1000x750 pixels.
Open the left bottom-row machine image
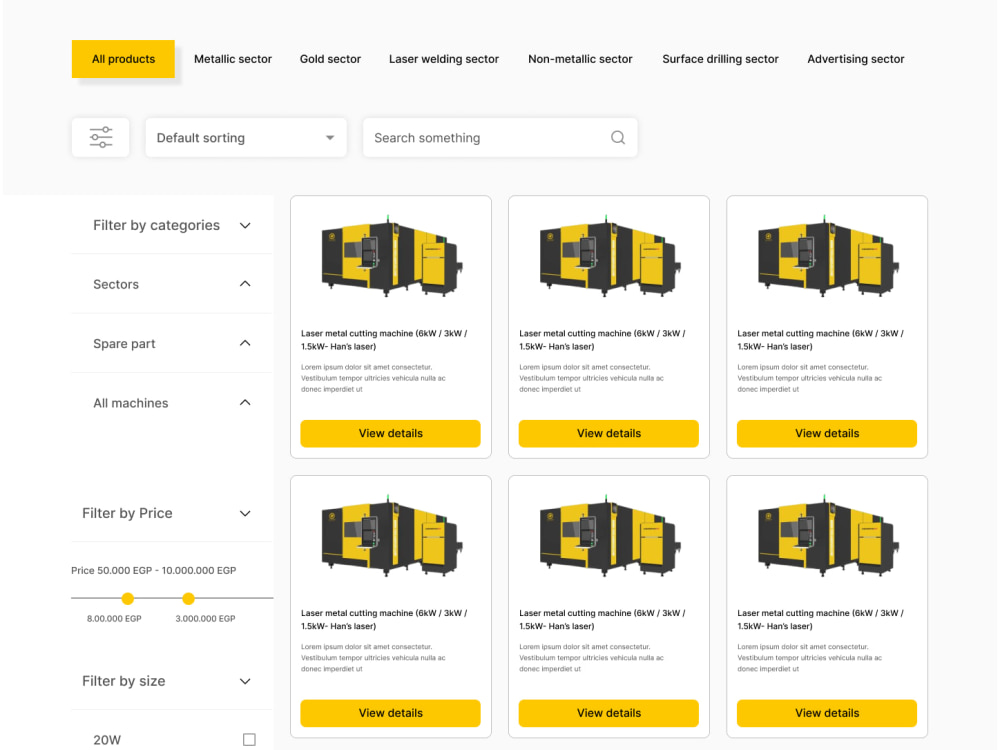(x=392, y=536)
